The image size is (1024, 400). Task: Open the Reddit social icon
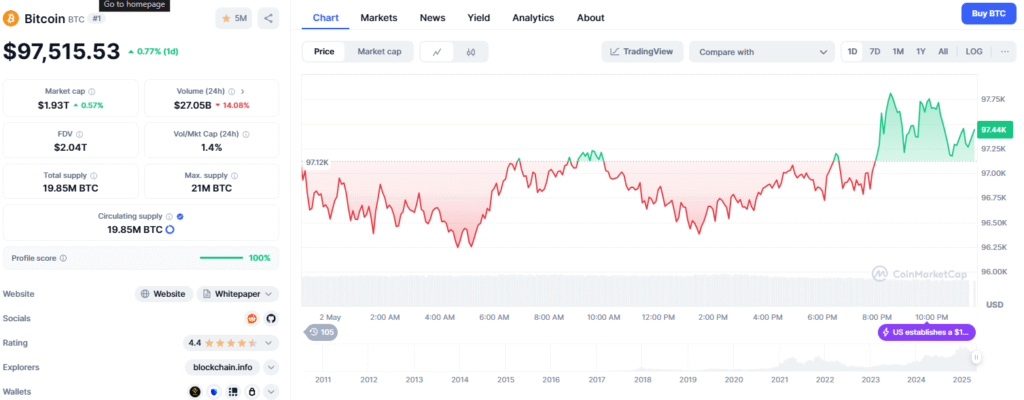point(251,318)
